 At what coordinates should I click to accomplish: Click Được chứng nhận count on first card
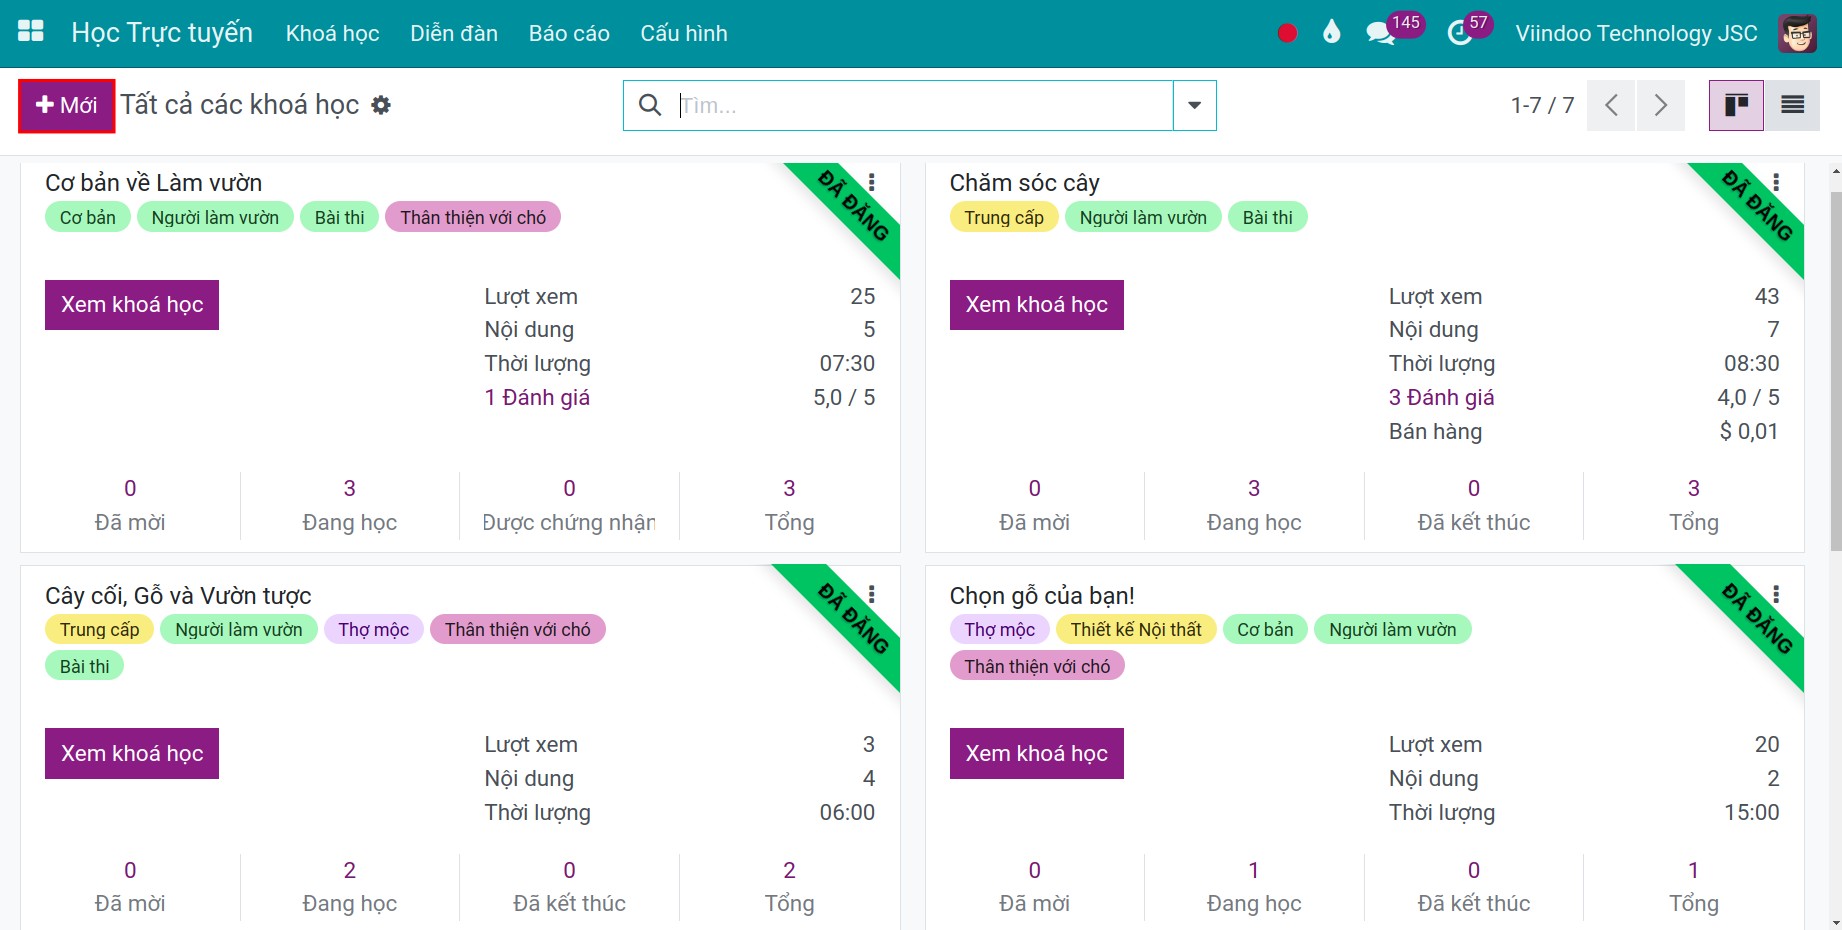[x=569, y=505]
